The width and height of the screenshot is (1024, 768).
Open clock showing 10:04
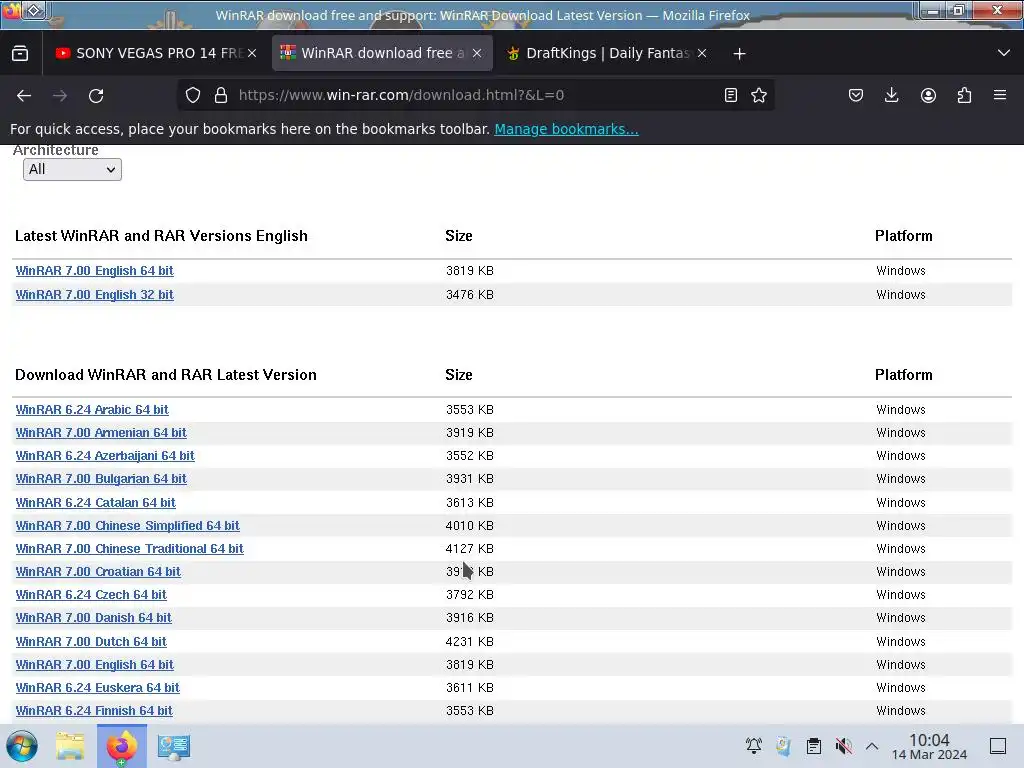pyautogui.click(x=929, y=746)
